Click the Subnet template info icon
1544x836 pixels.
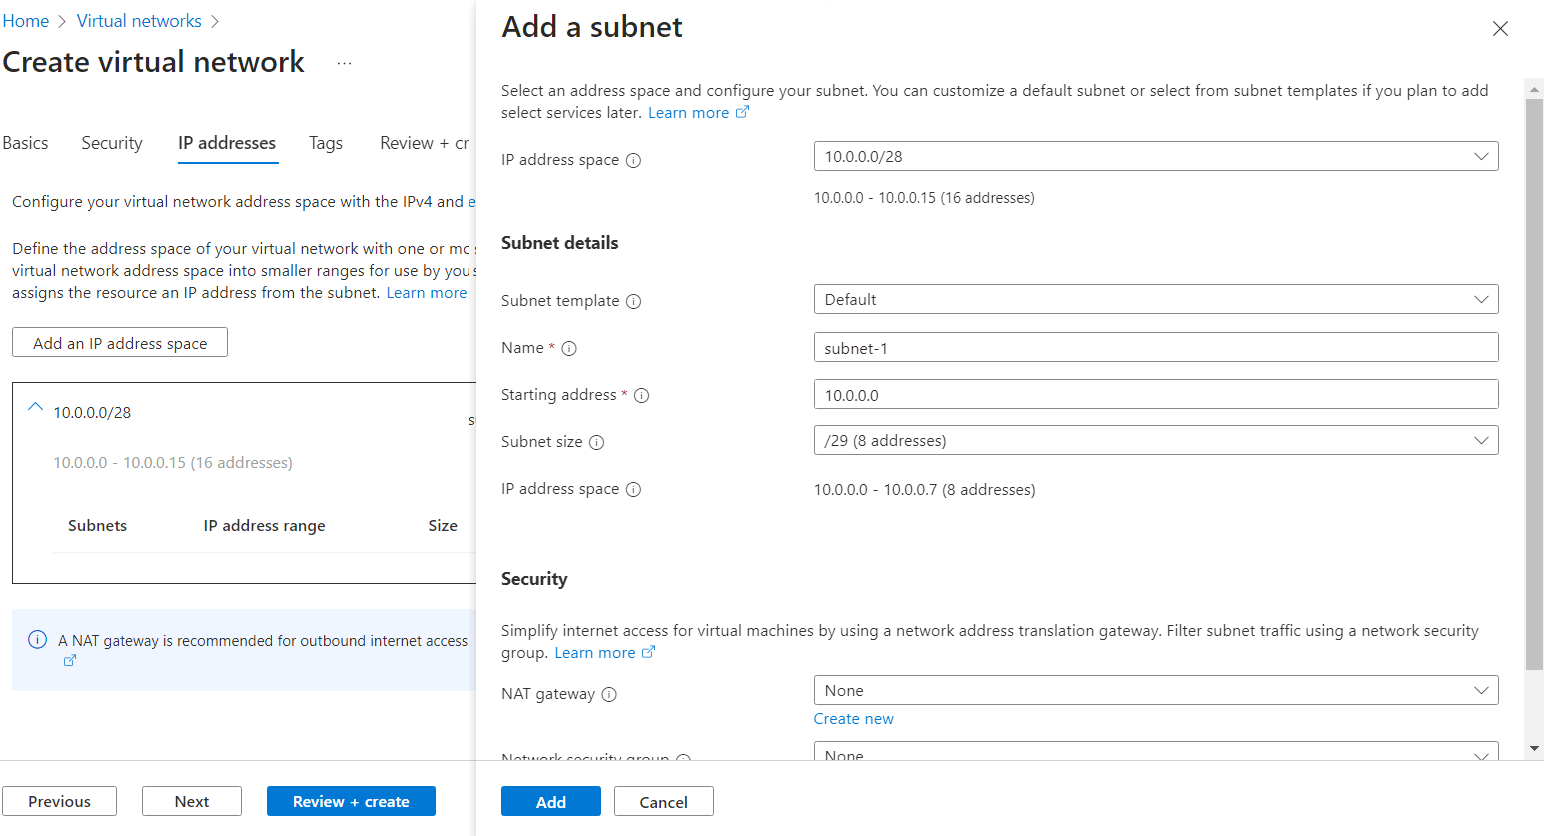pos(636,300)
